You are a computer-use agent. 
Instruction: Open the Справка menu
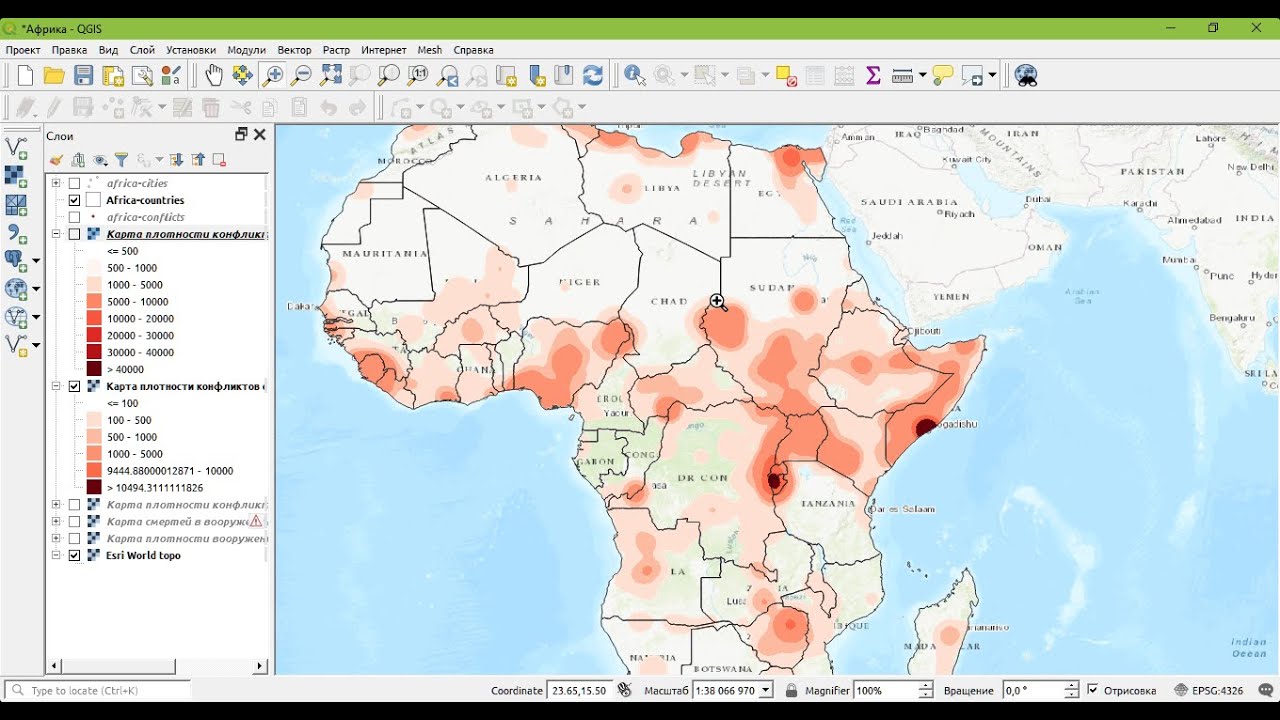pyautogui.click(x=473, y=50)
